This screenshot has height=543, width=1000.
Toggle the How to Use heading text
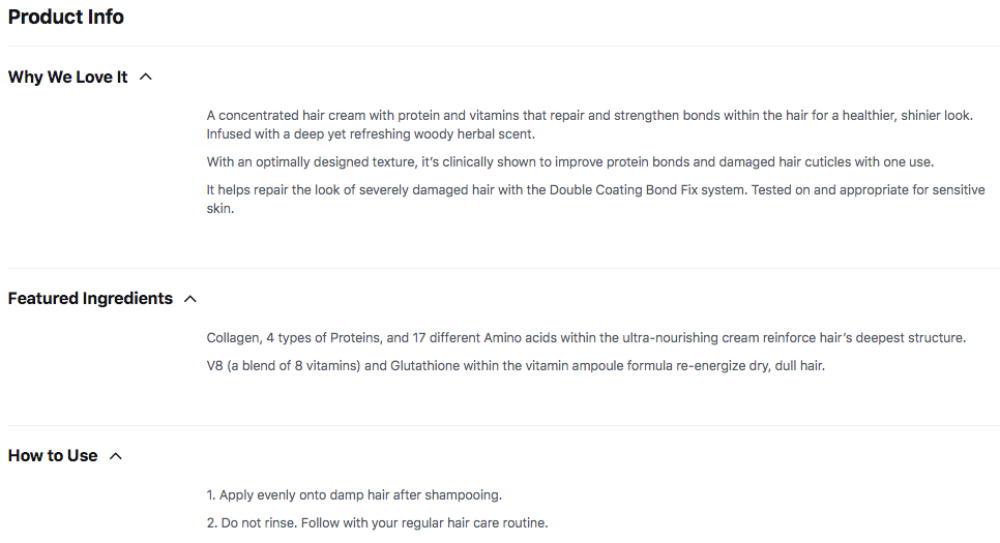pos(52,456)
